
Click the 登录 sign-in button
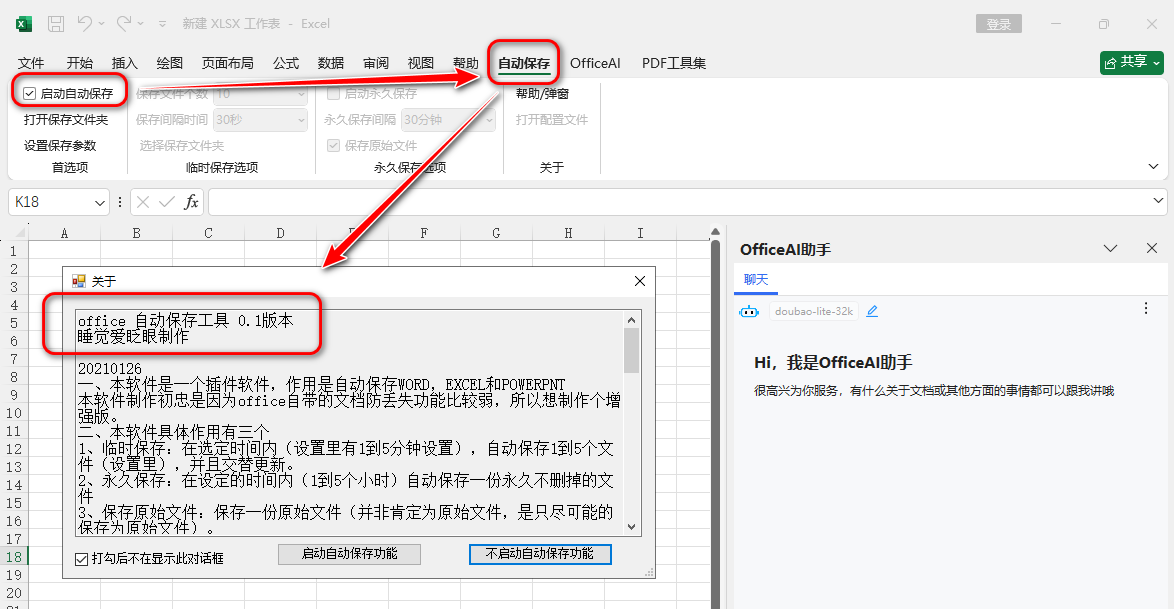[x=999, y=24]
